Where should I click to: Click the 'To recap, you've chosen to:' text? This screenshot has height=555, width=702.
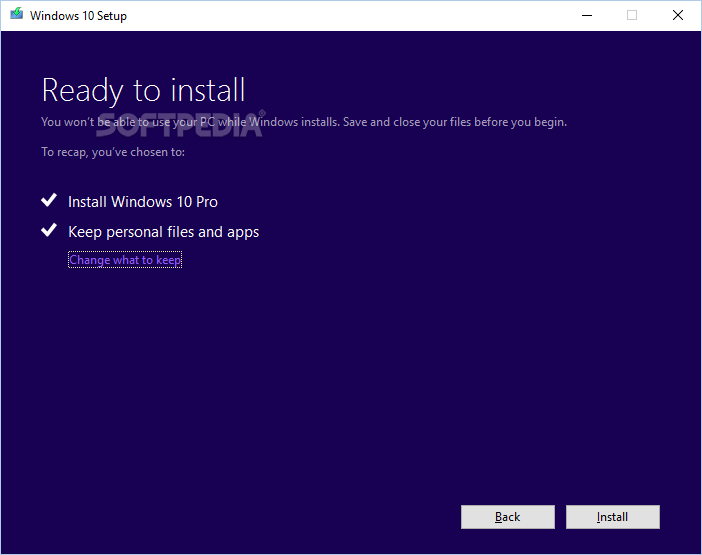coord(113,152)
